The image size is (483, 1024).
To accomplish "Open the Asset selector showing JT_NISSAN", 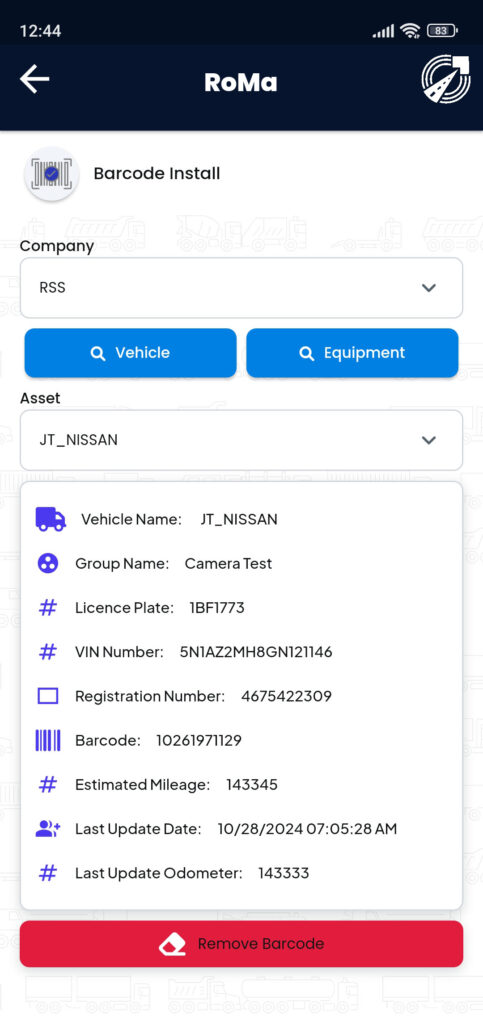I will pos(242,440).
